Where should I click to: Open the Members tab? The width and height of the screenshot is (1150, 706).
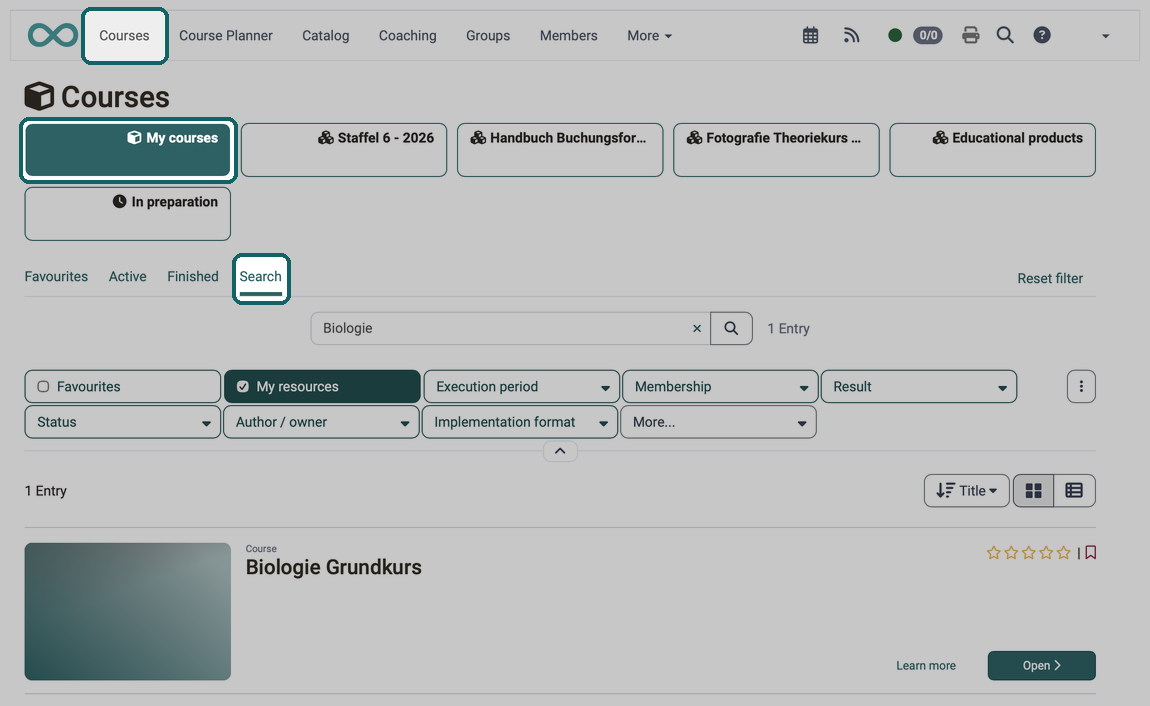[568, 35]
